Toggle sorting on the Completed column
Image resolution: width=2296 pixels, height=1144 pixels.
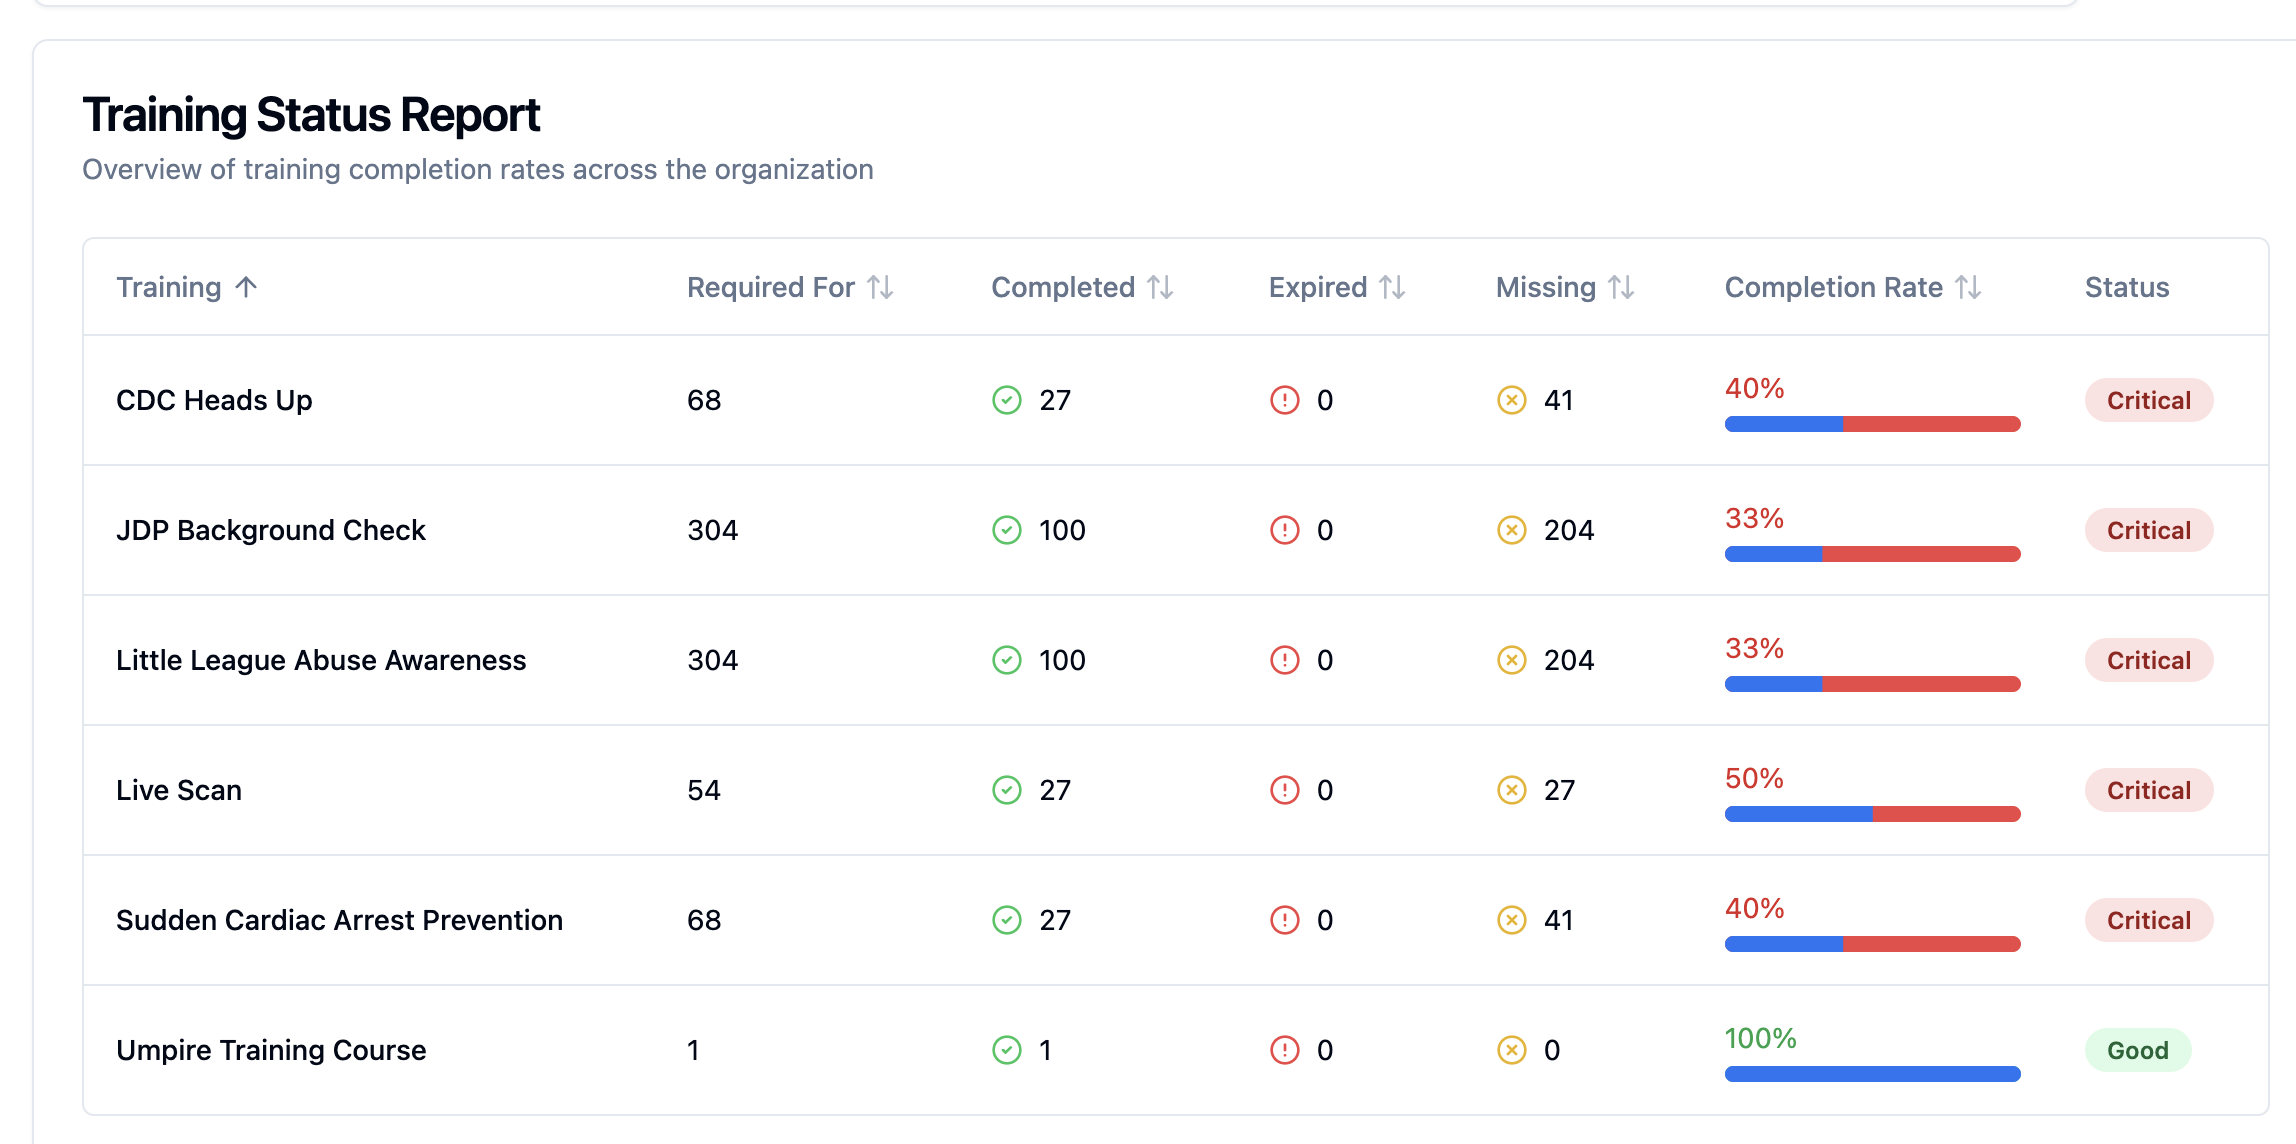pos(1083,287)
